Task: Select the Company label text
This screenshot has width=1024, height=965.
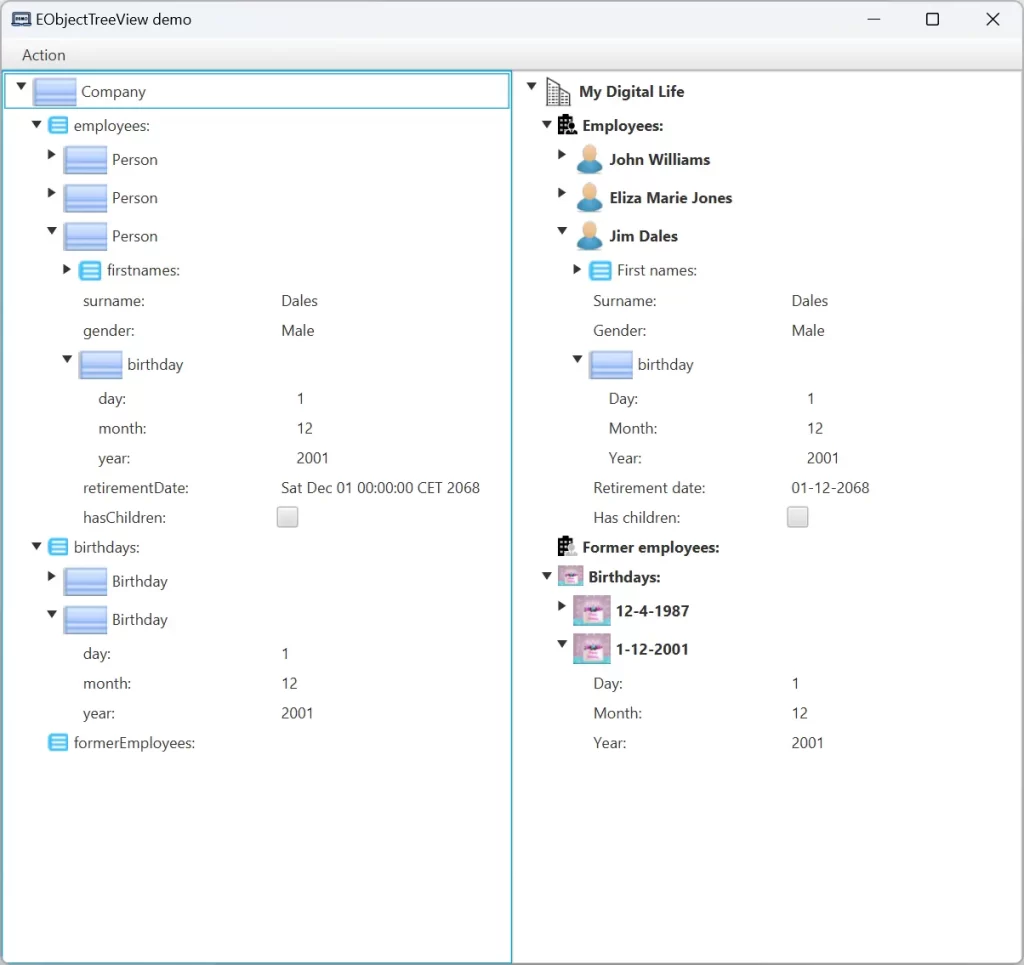Action: (x=113, y=92)
